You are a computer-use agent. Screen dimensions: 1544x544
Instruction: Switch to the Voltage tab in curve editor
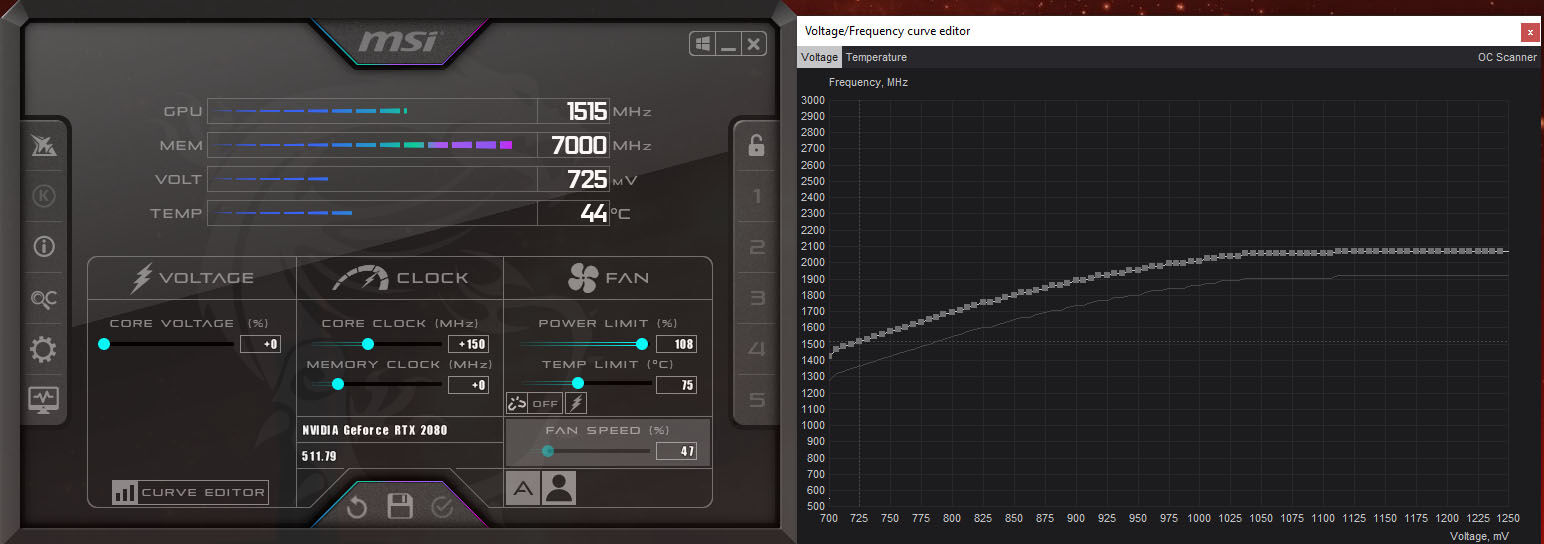tap(819, 58)
